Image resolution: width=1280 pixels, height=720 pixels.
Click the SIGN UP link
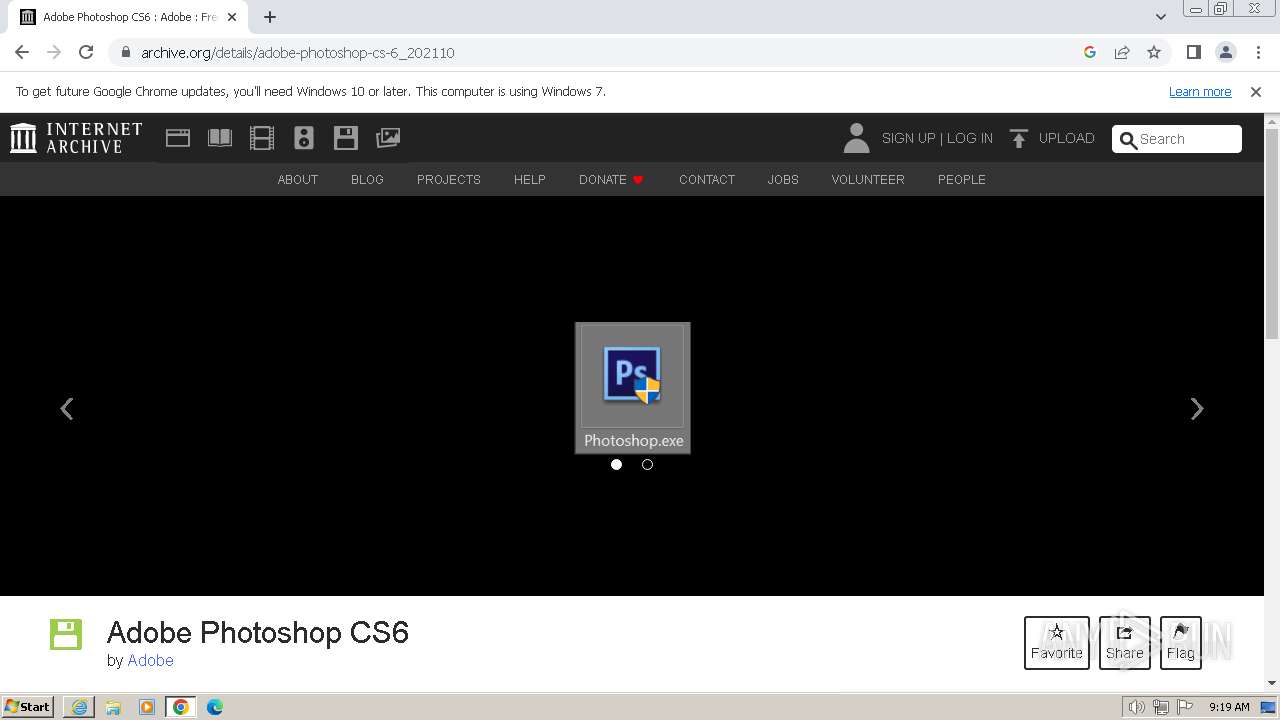[x=908, y=138]
